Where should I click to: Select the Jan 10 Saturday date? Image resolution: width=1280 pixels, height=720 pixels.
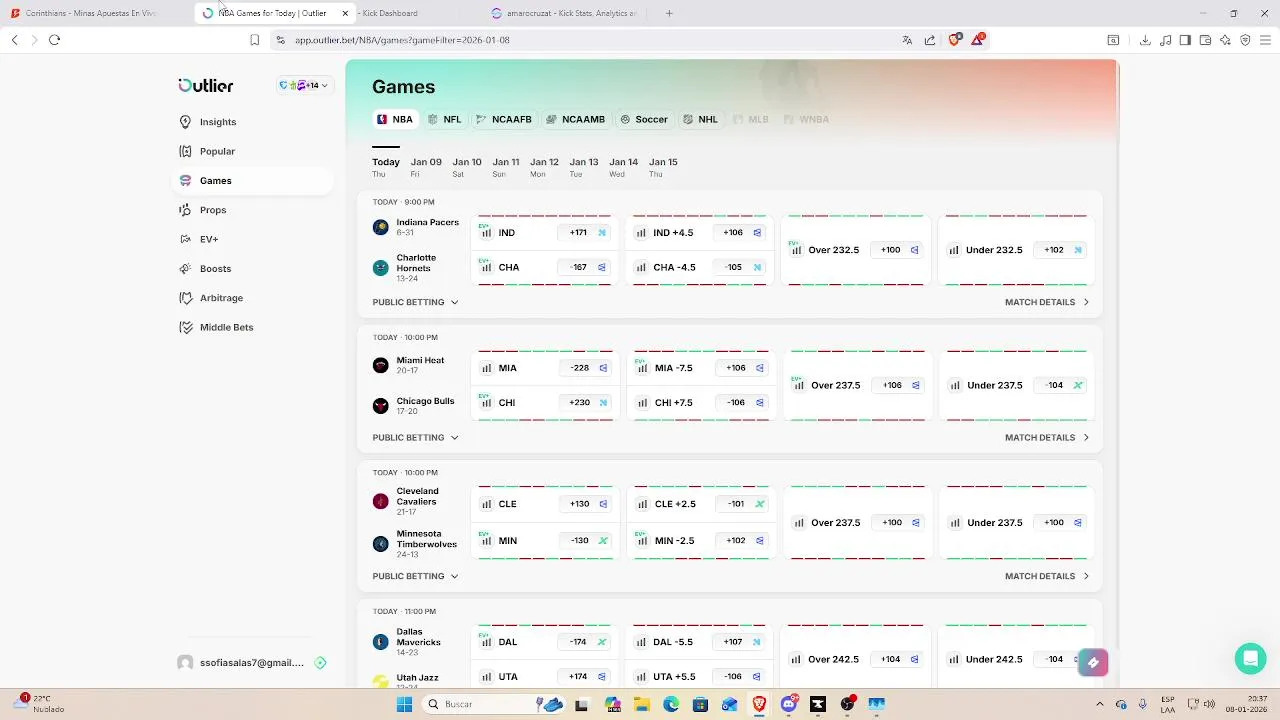(x=467, y=167)
